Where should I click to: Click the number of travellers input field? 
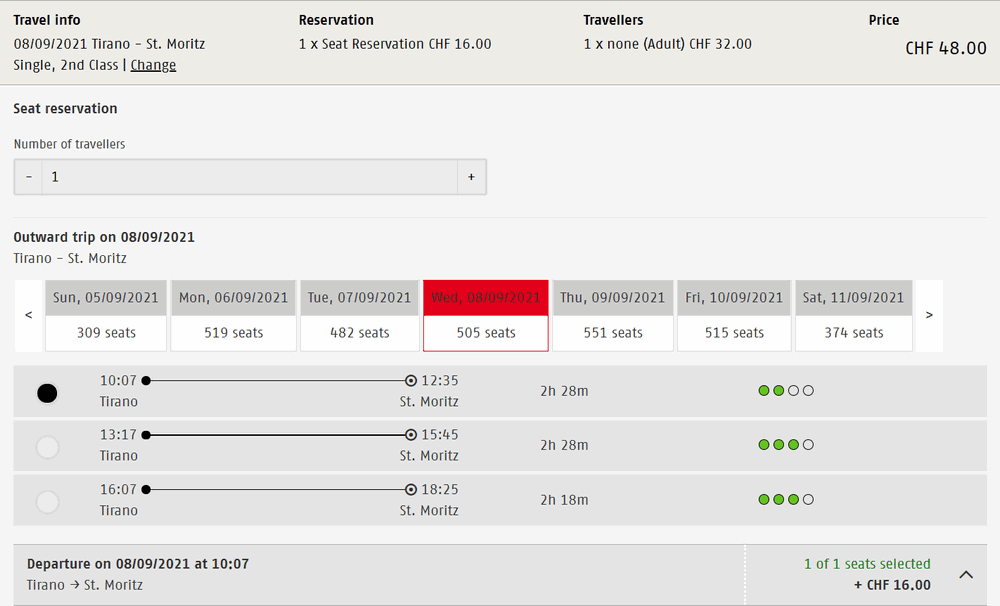point(250,177)
